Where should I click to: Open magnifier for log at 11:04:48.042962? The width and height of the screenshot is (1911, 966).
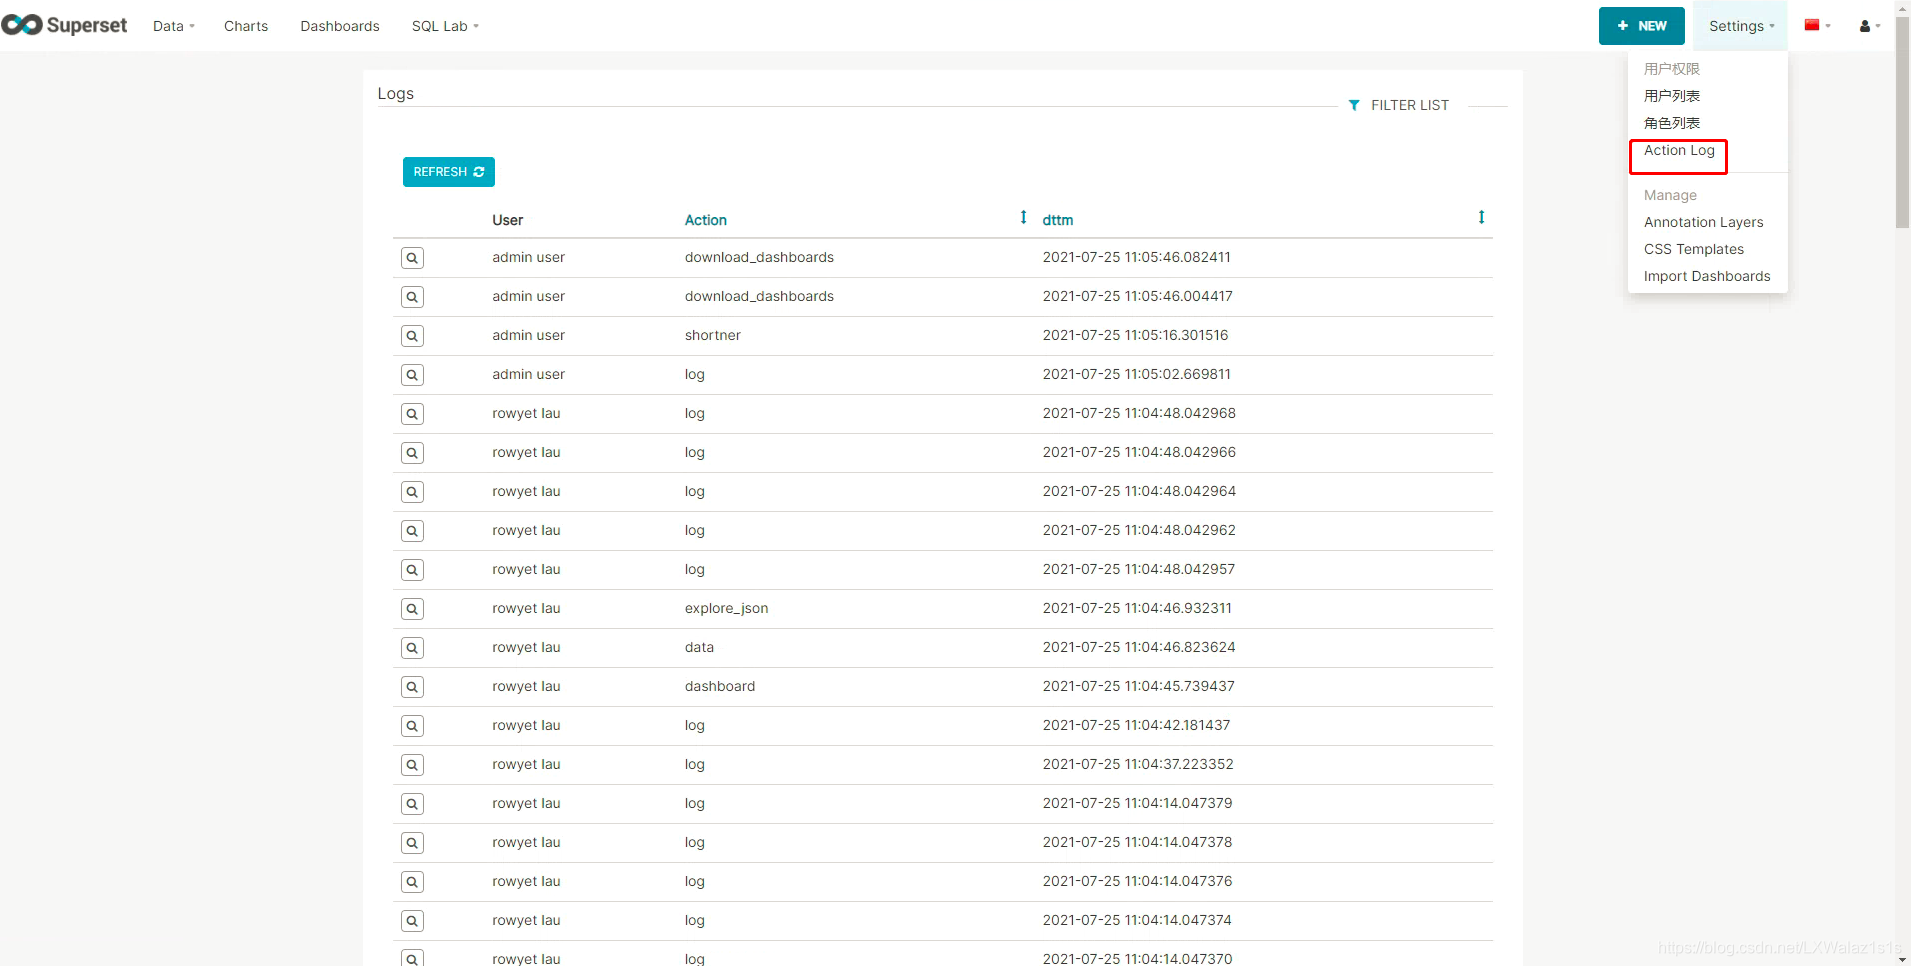(x=412, y=531)
